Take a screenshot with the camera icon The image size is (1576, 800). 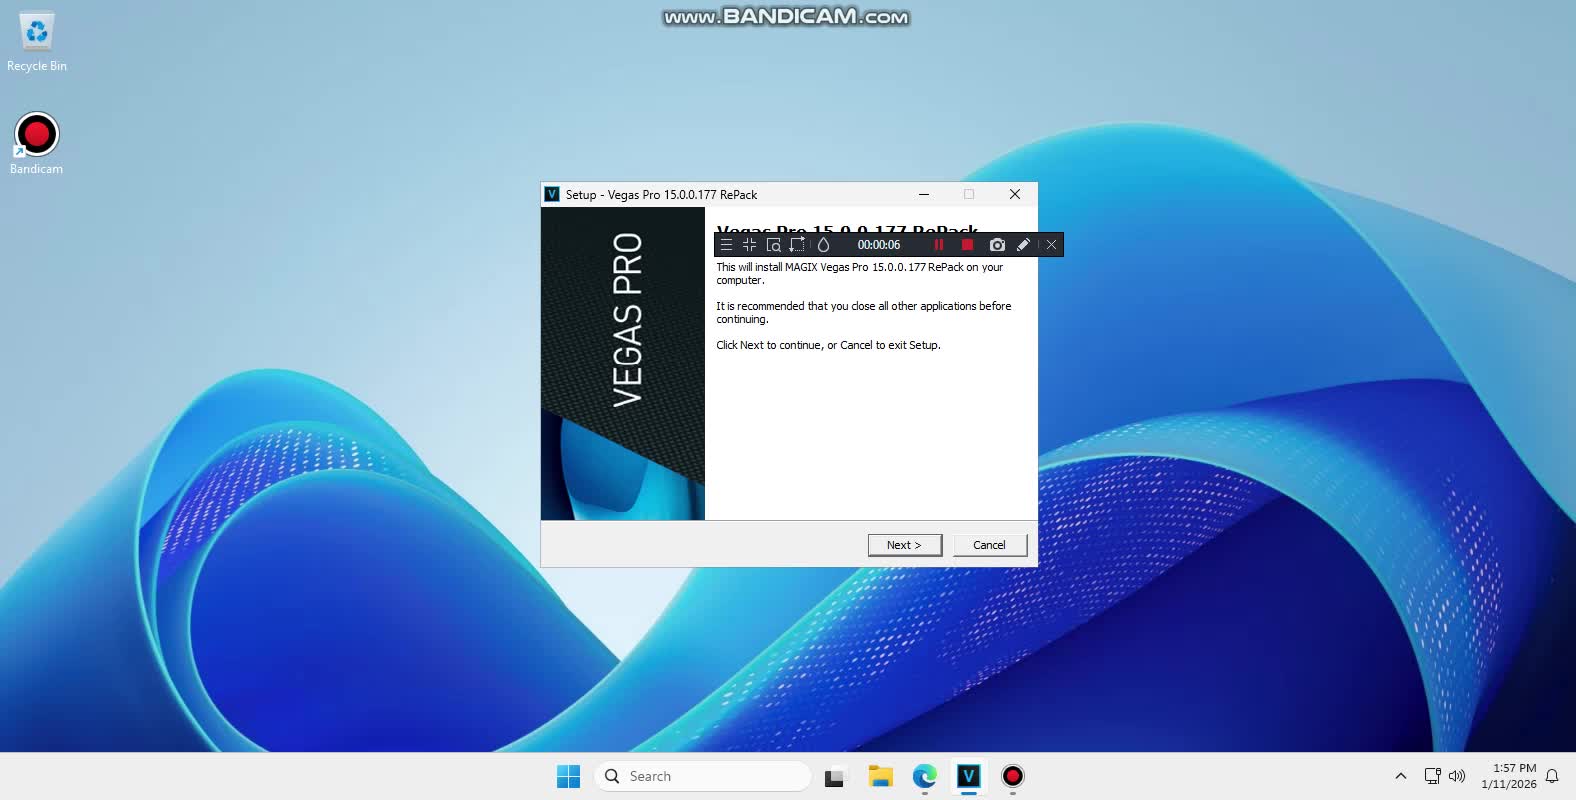click(x=997, y=245)
